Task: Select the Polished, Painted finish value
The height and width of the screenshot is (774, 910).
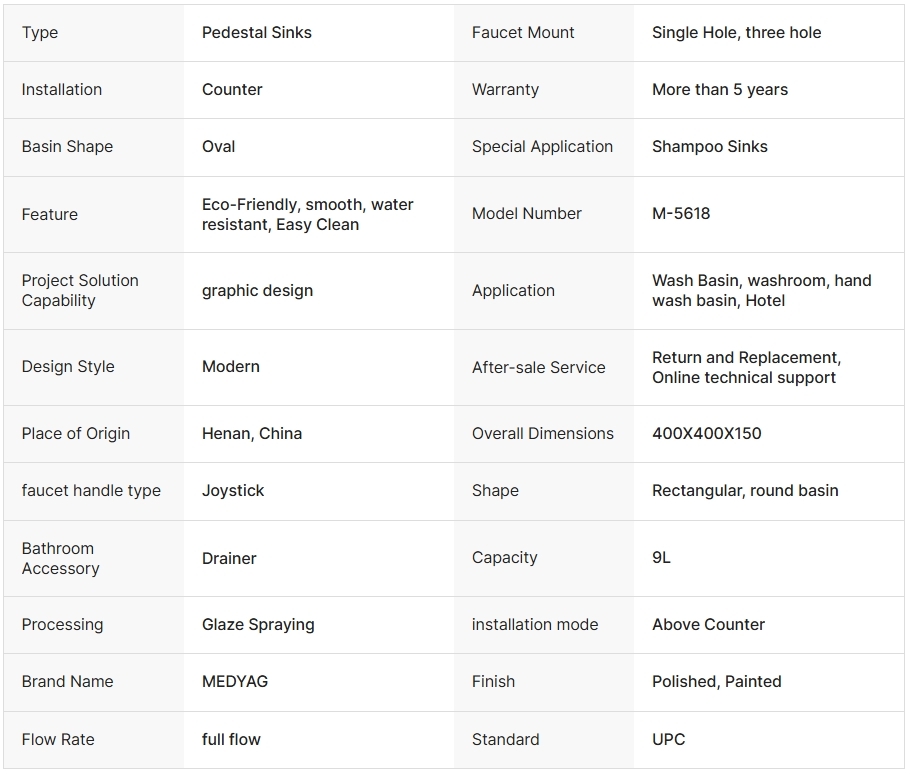Action: (717, 681)
